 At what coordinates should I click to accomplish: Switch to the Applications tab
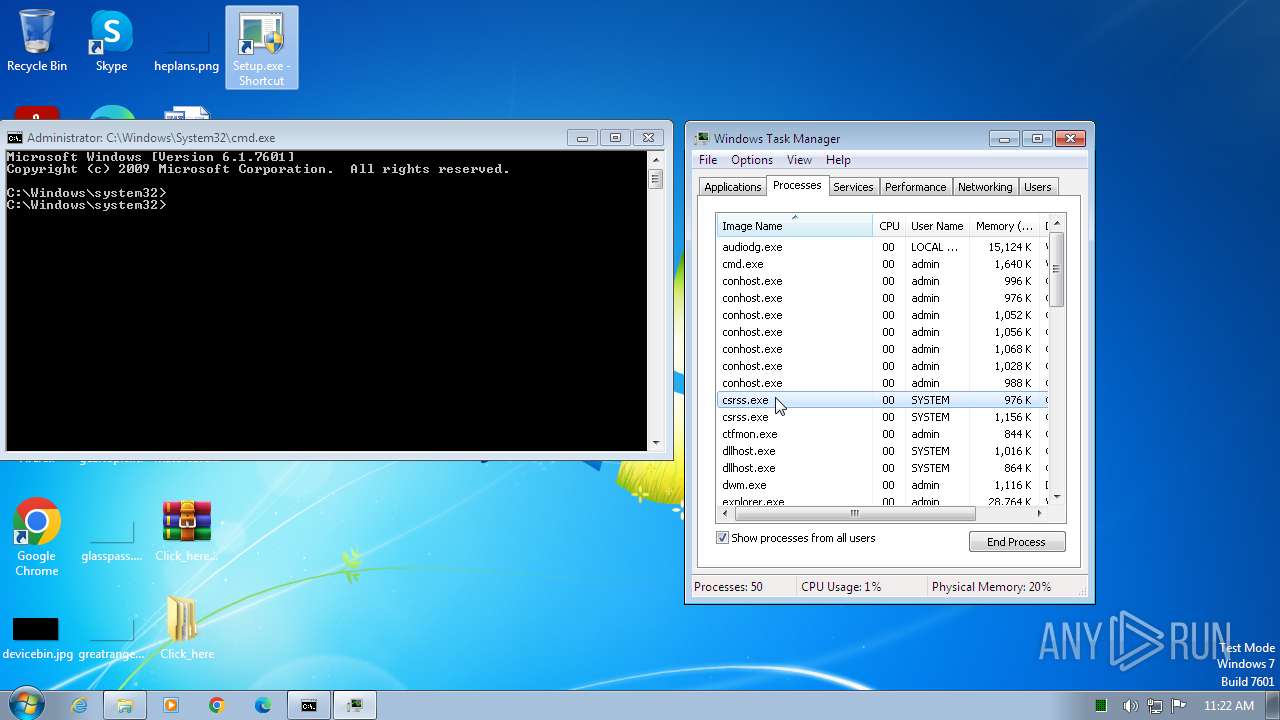coord(732,187)
